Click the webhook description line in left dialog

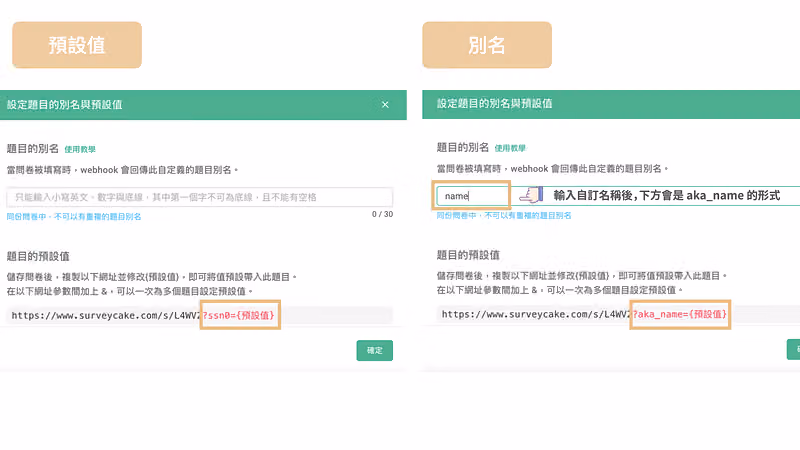point(122,170)
